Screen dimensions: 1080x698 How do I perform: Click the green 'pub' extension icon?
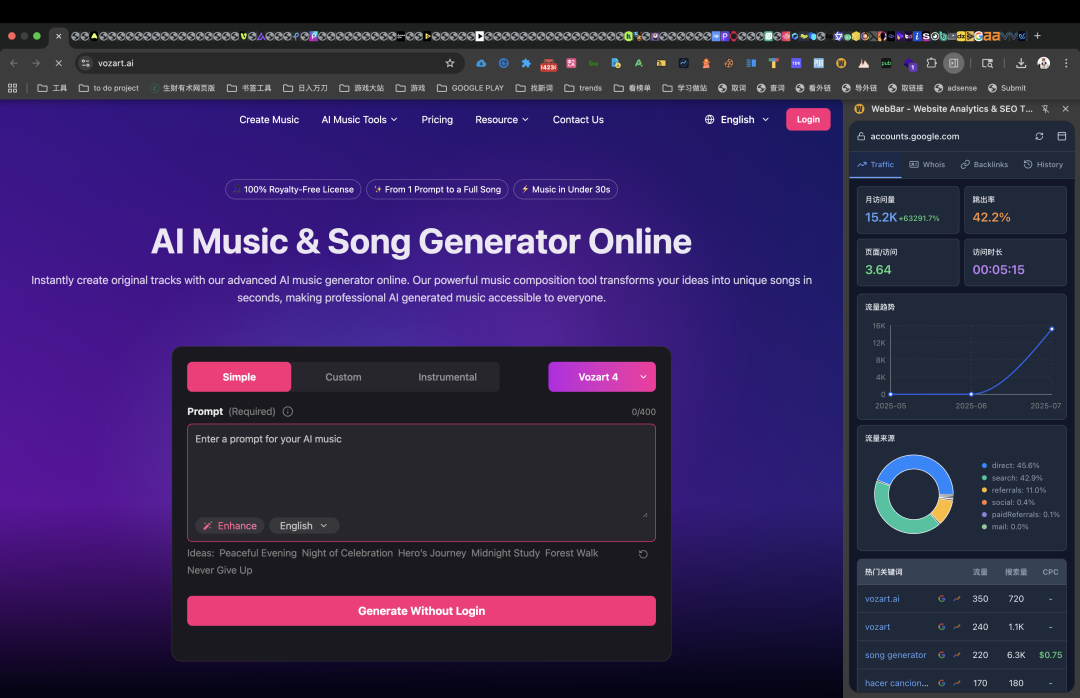pyautogui.click(x=886, y=63)
